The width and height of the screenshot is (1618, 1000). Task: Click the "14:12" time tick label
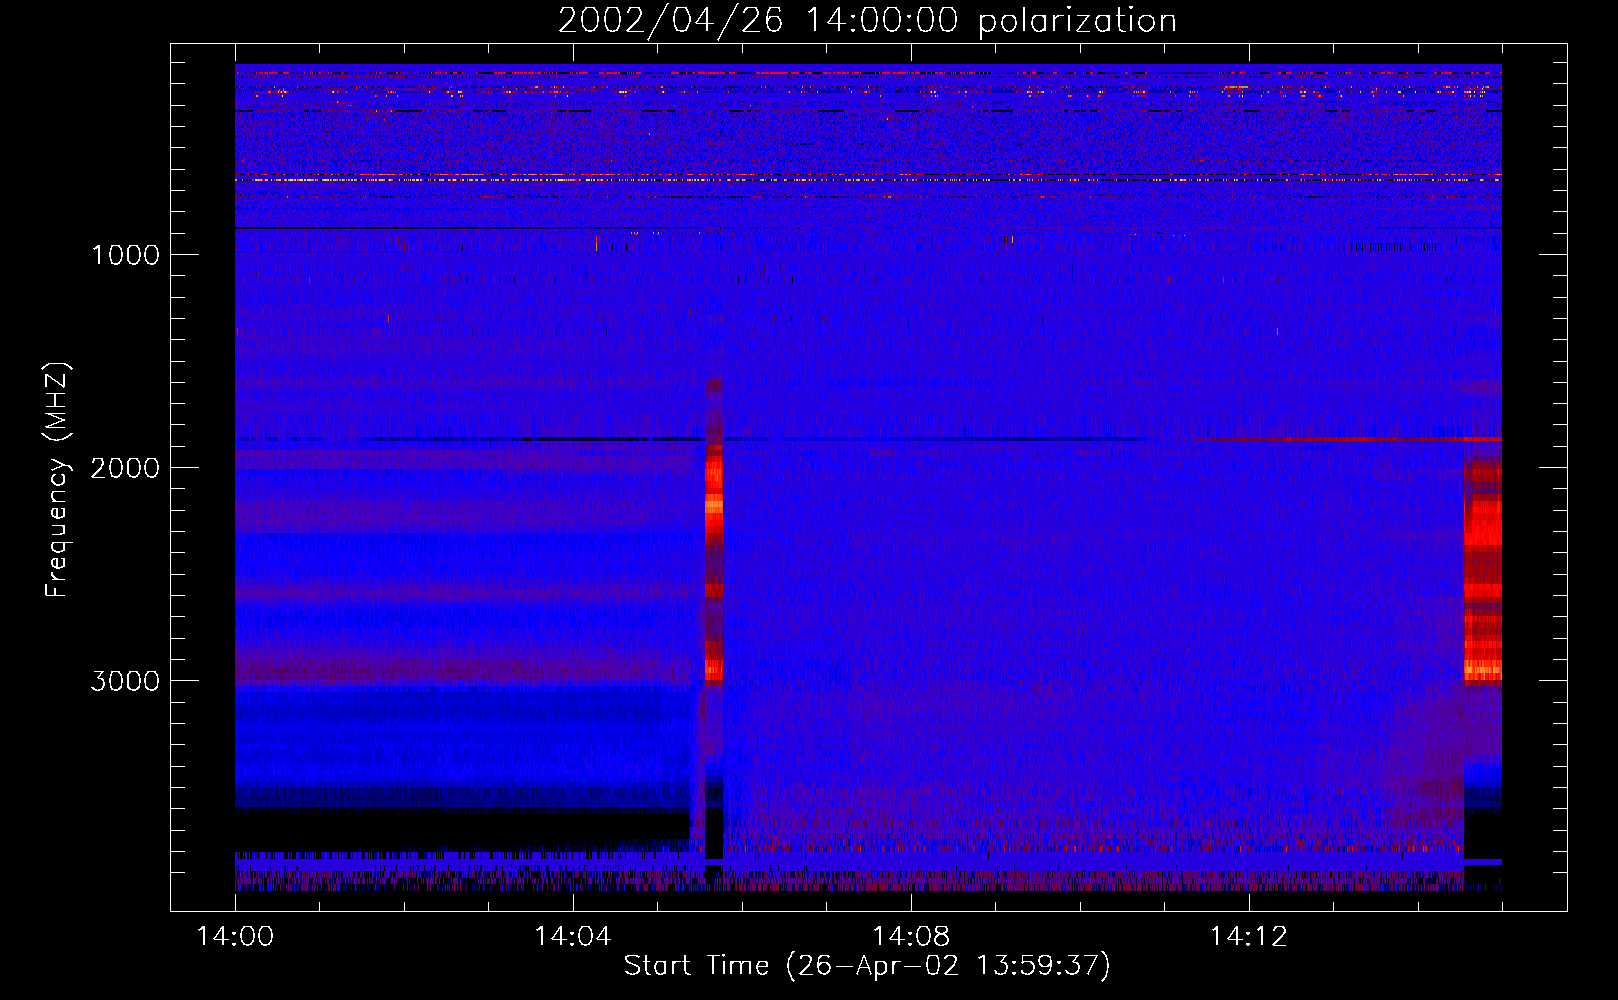[1249, 937]
